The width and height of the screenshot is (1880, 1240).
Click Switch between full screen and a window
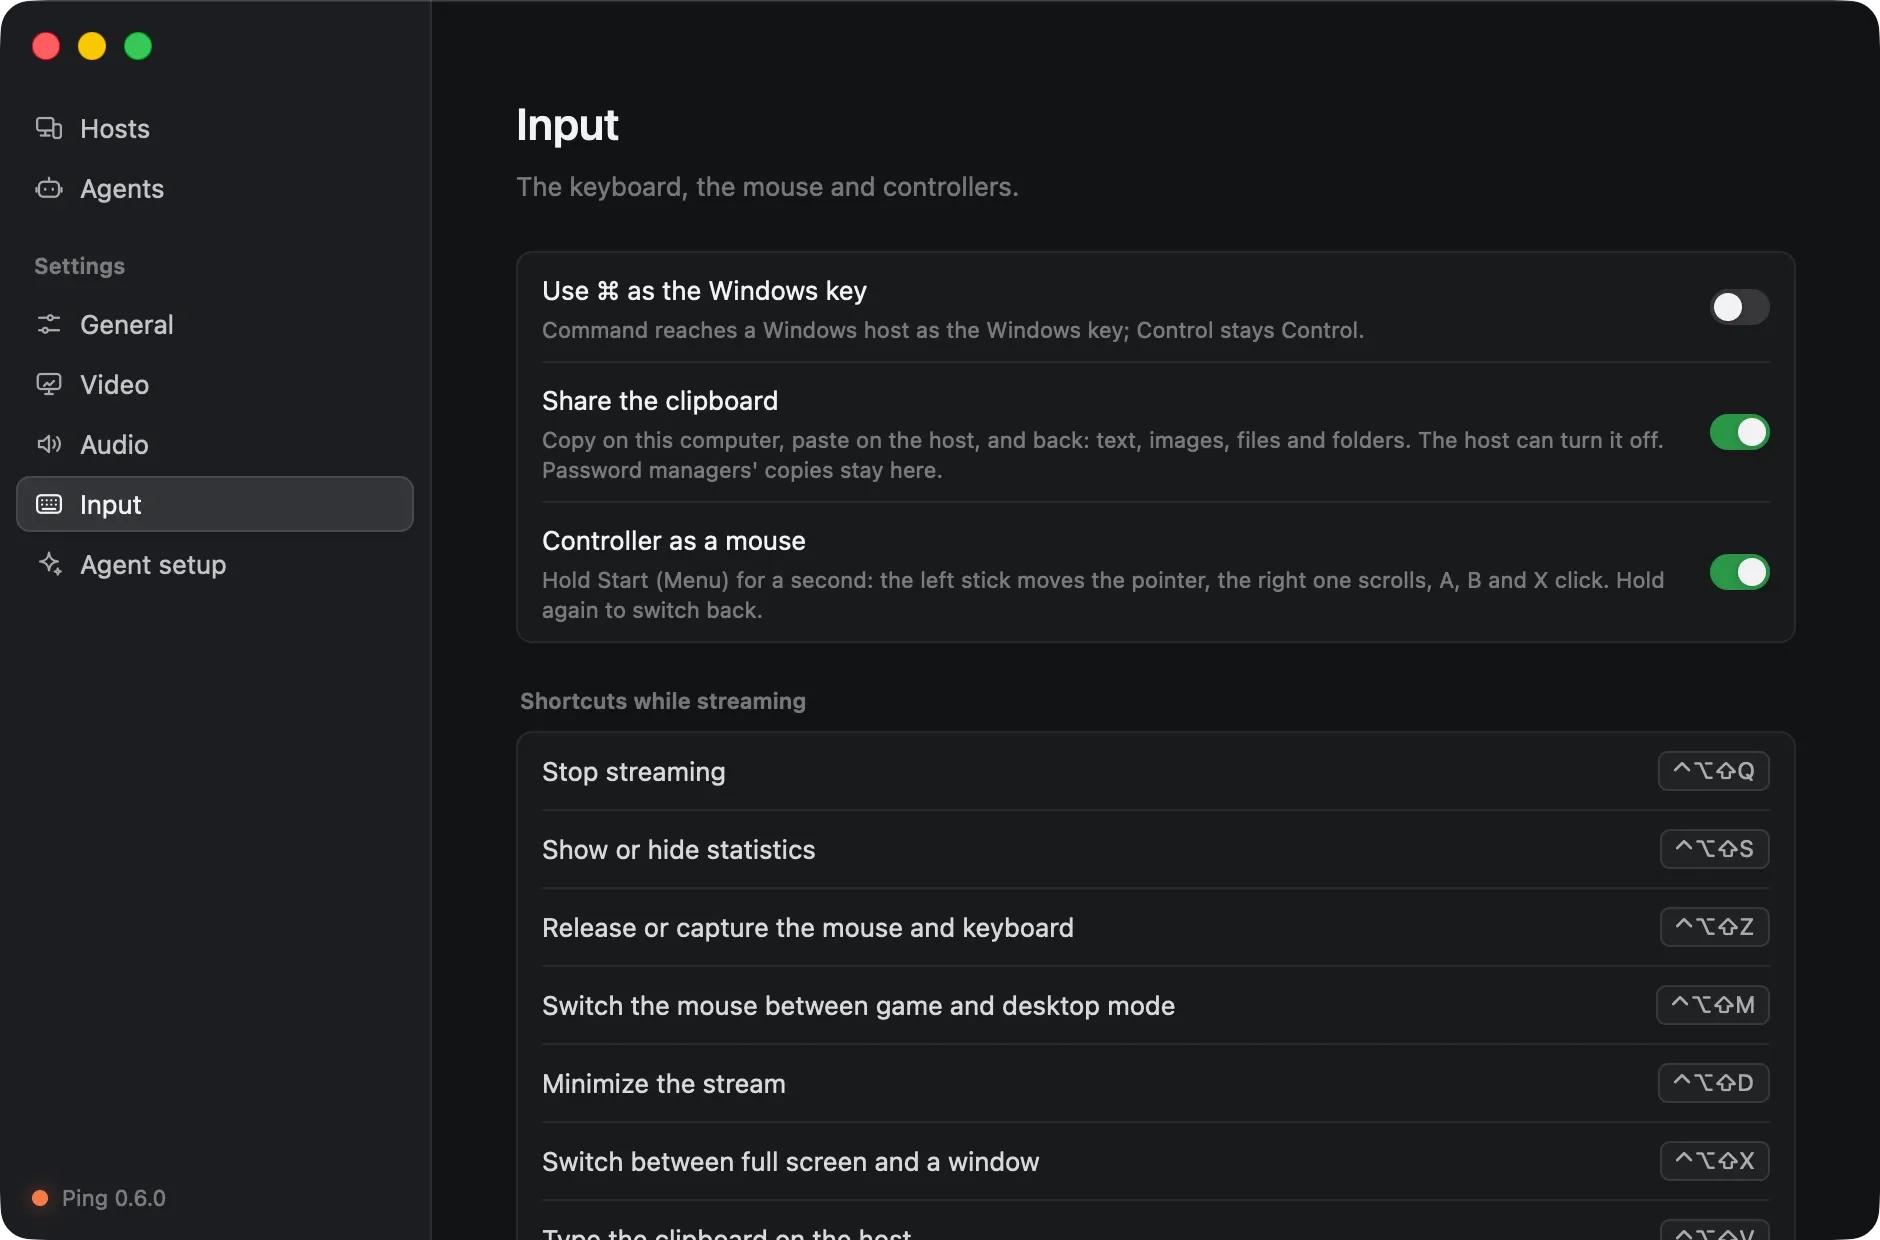(791, 1162)
